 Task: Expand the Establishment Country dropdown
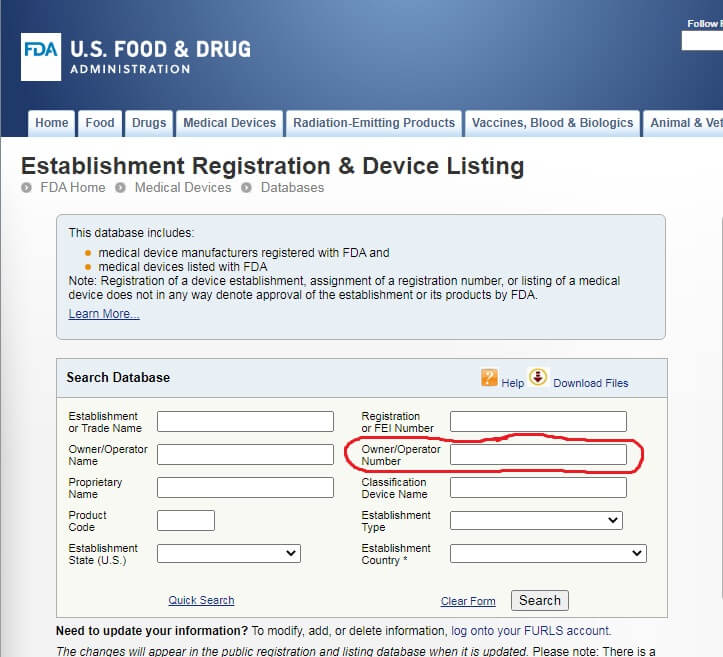point(548,553)
